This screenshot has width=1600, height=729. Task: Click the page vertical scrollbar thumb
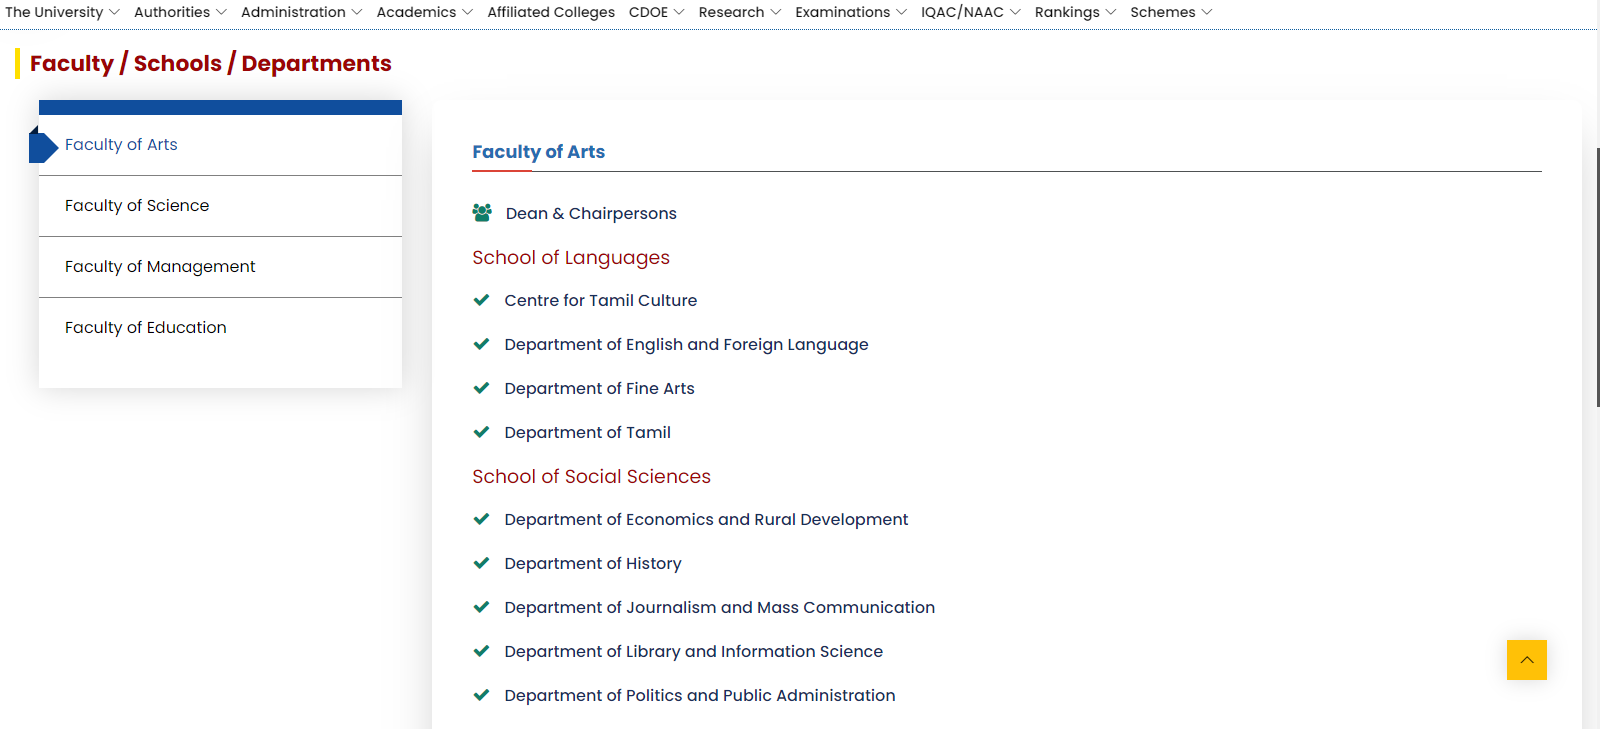[1597, 277]
